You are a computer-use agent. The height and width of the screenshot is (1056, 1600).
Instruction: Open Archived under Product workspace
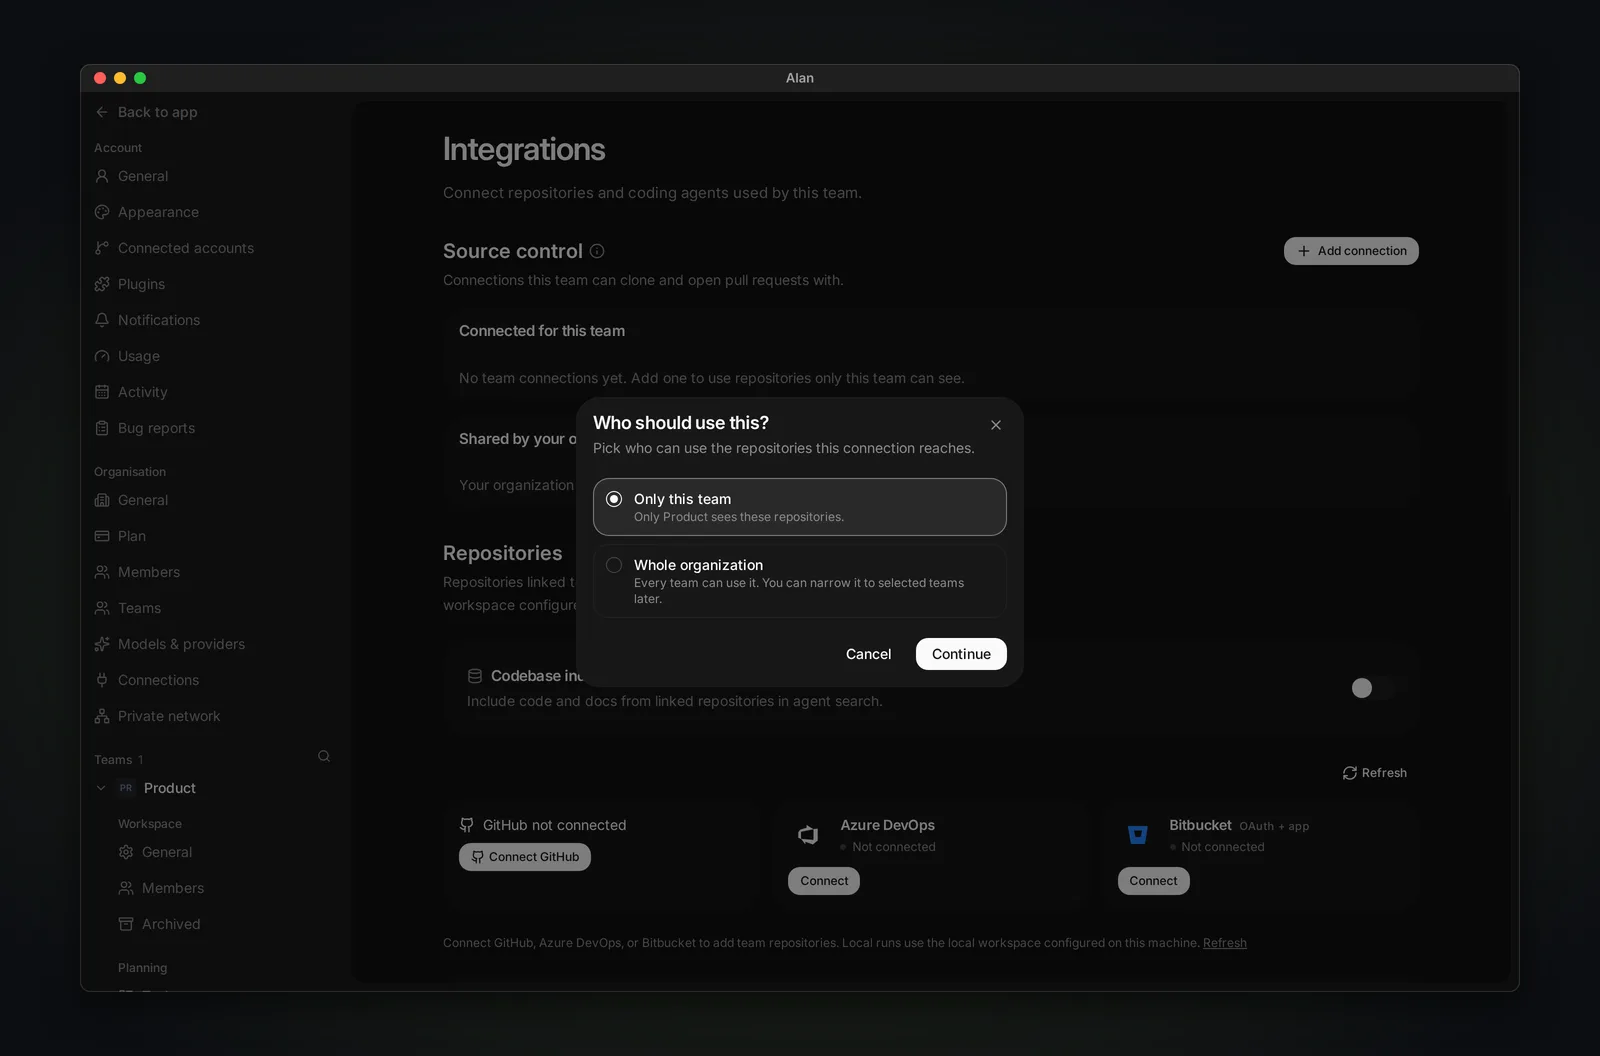click(x=159, y=924)
